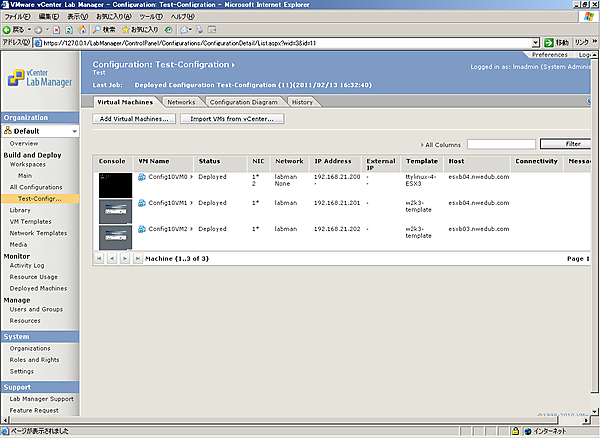
Task: Open the All Columns filter dropdown
Action: coord(443,144)
